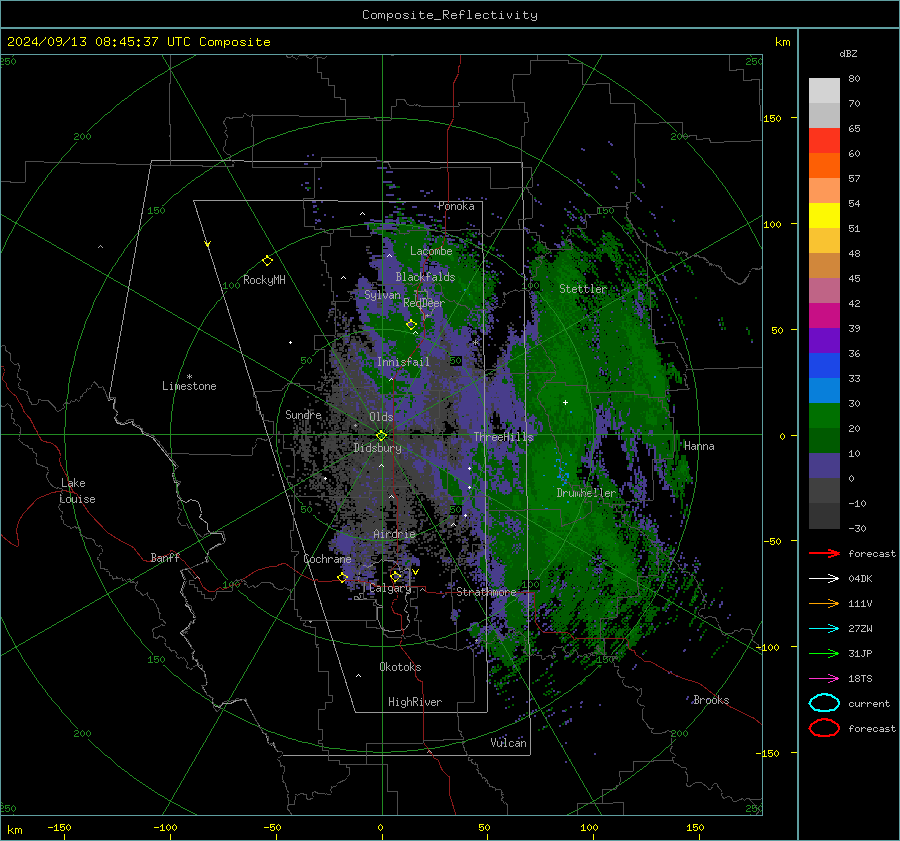Click the Limestone label
Image resolution: width=900 pixels, height=841 pixels.
pyautogui.click(x=189, y=386)
